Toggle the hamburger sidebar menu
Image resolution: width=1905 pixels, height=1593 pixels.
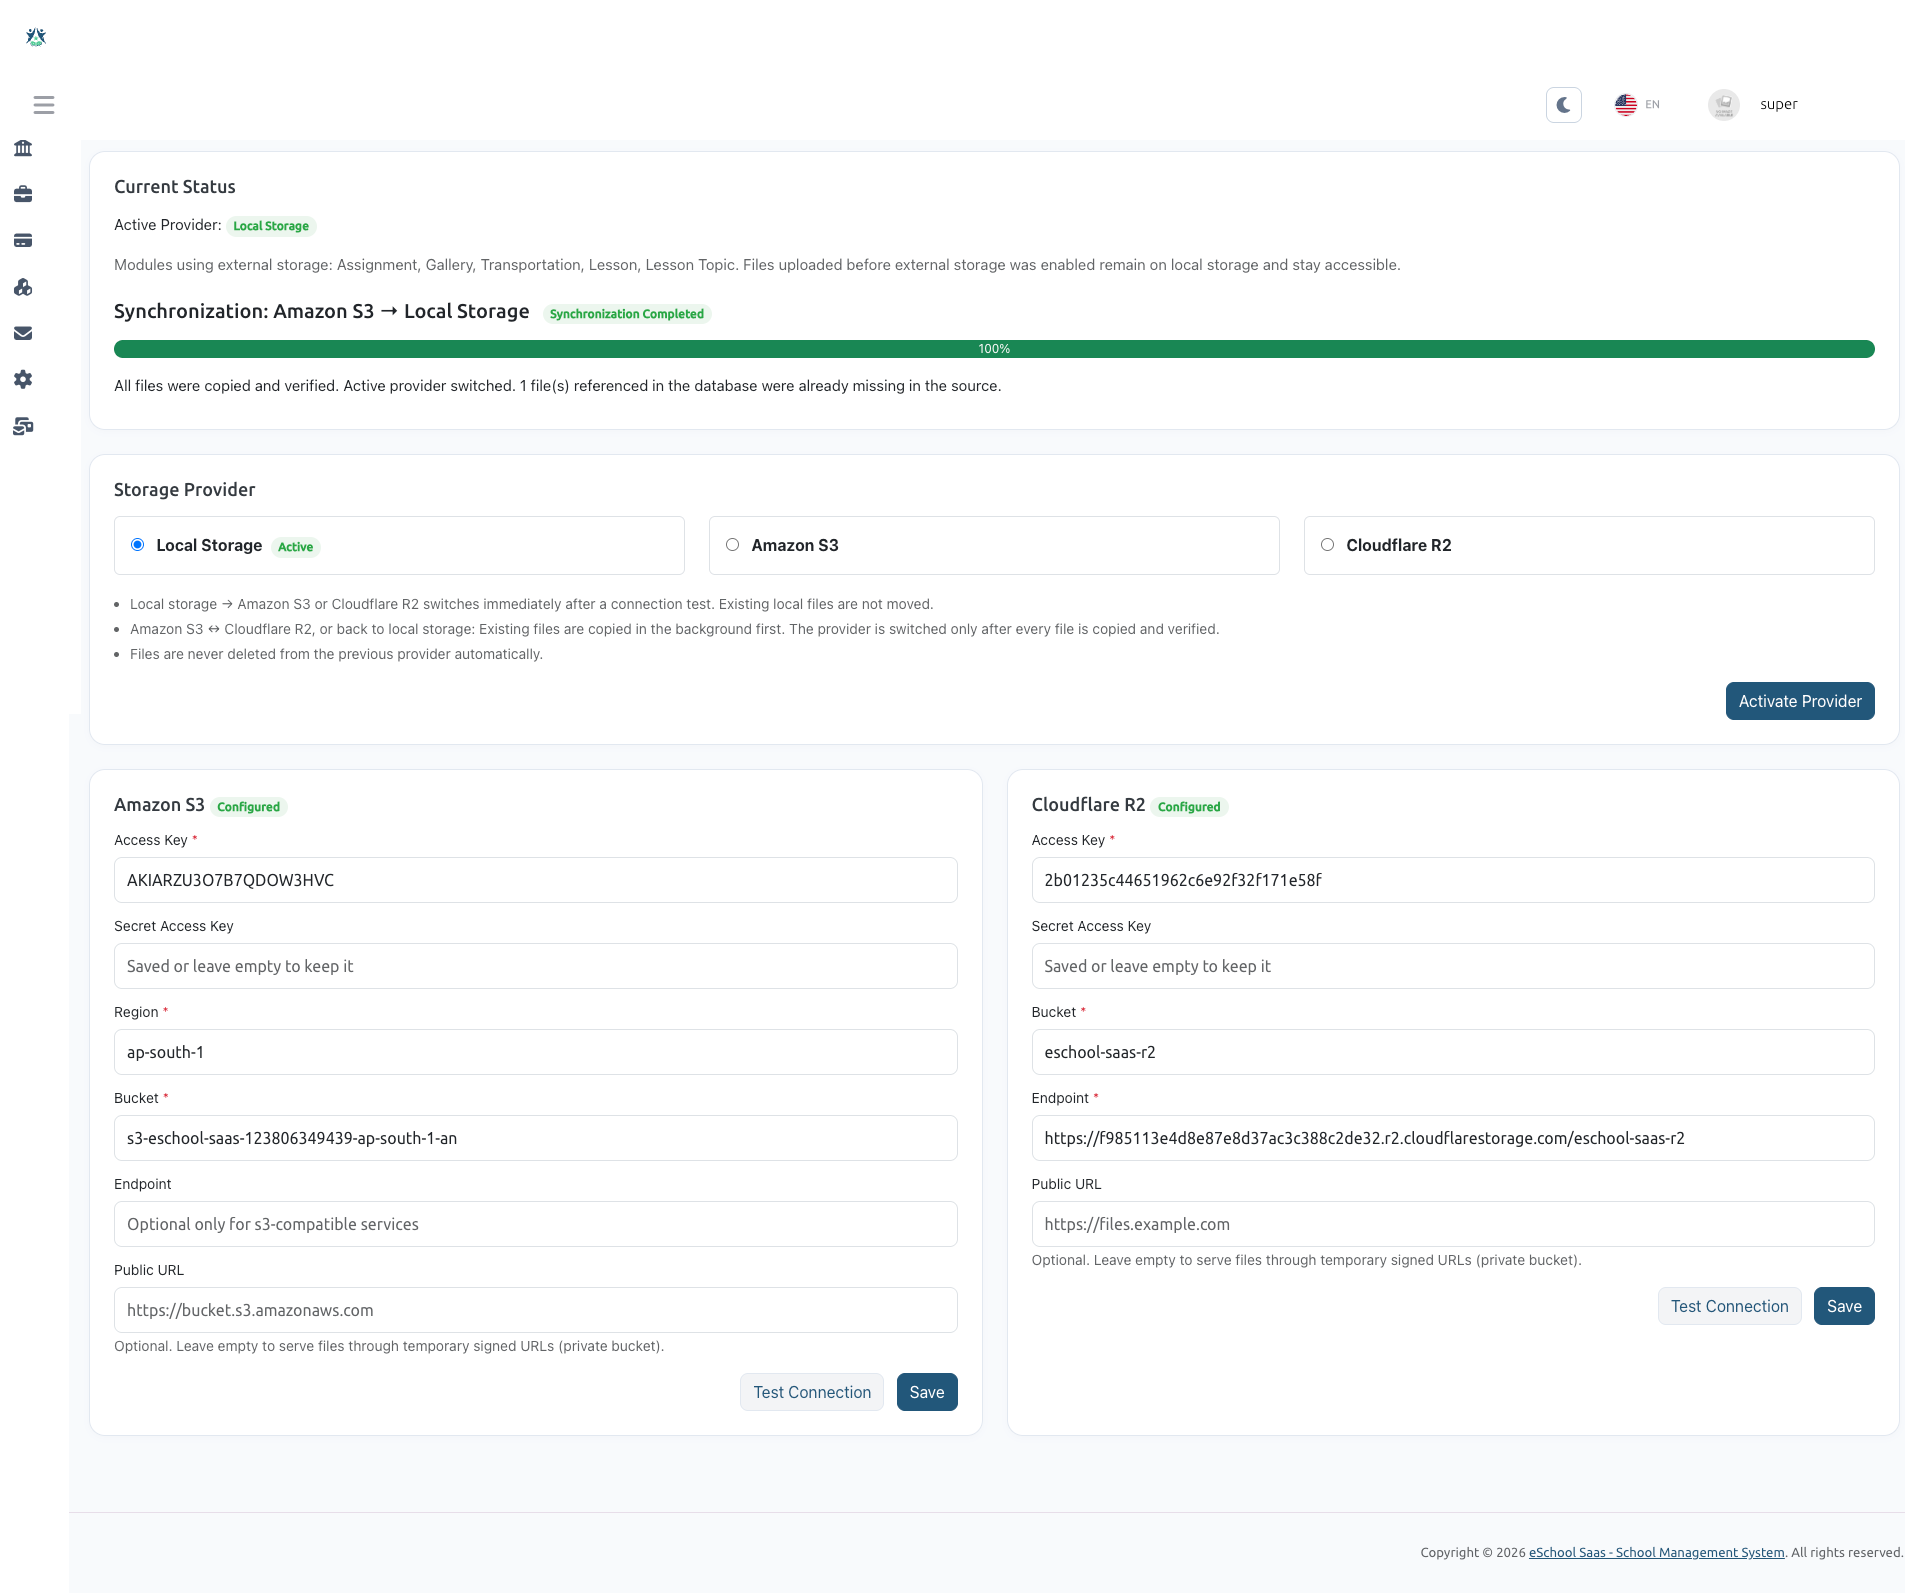click(44, 105)
